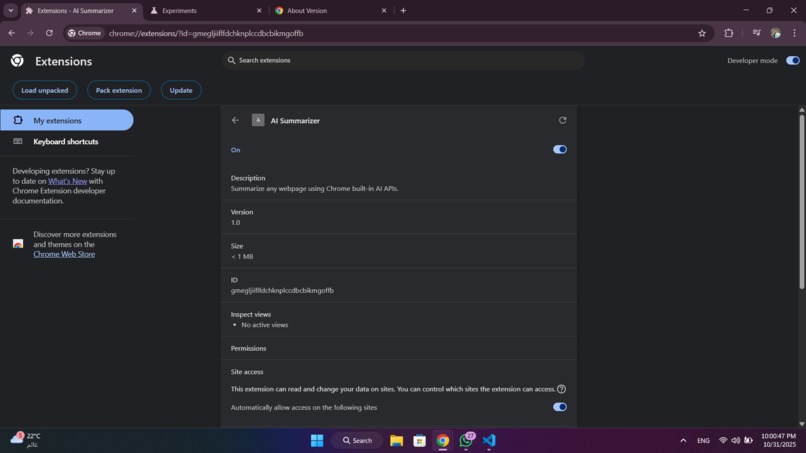
Task: Open WhatsApp from the taskbar
Action: tap(466, 440)
